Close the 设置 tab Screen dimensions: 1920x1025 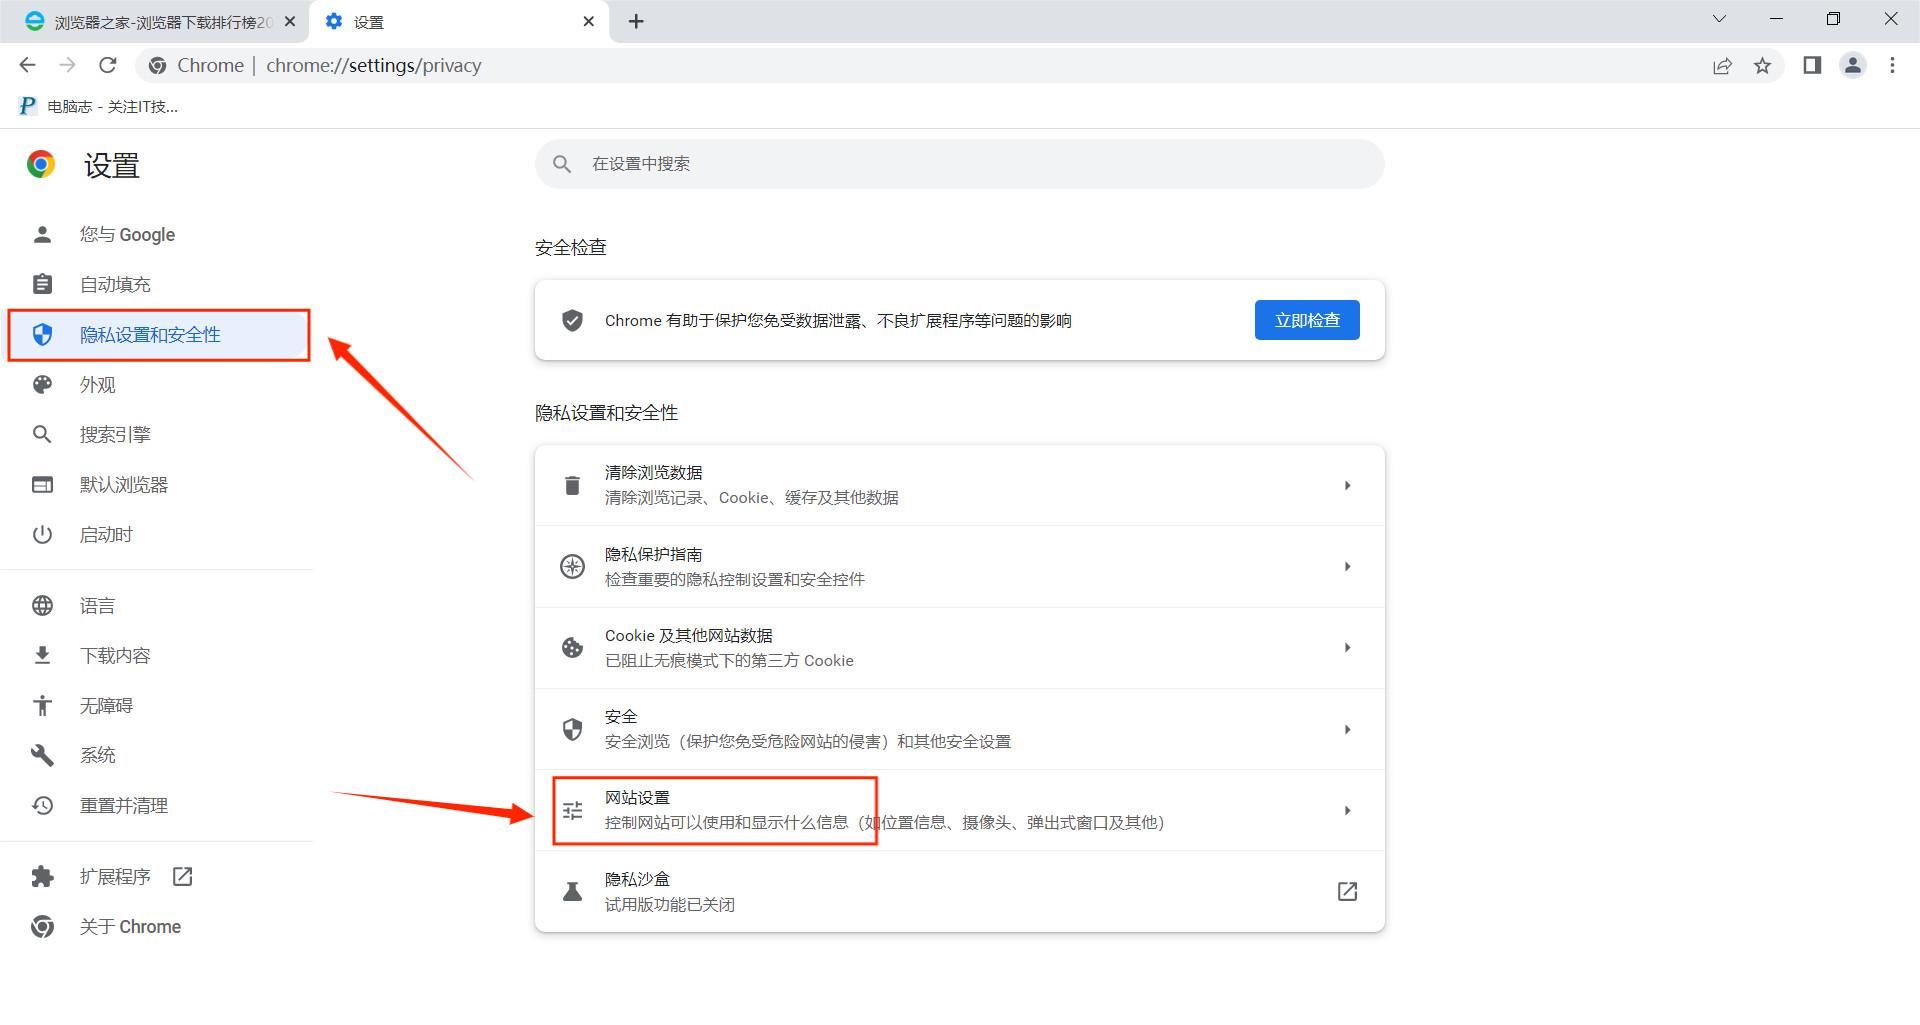(x=589, y=21)
